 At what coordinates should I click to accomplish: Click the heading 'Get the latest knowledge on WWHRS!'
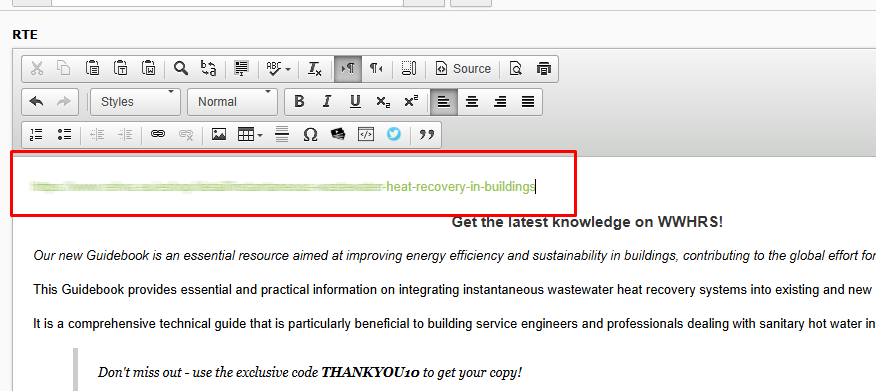coord(587,222)
